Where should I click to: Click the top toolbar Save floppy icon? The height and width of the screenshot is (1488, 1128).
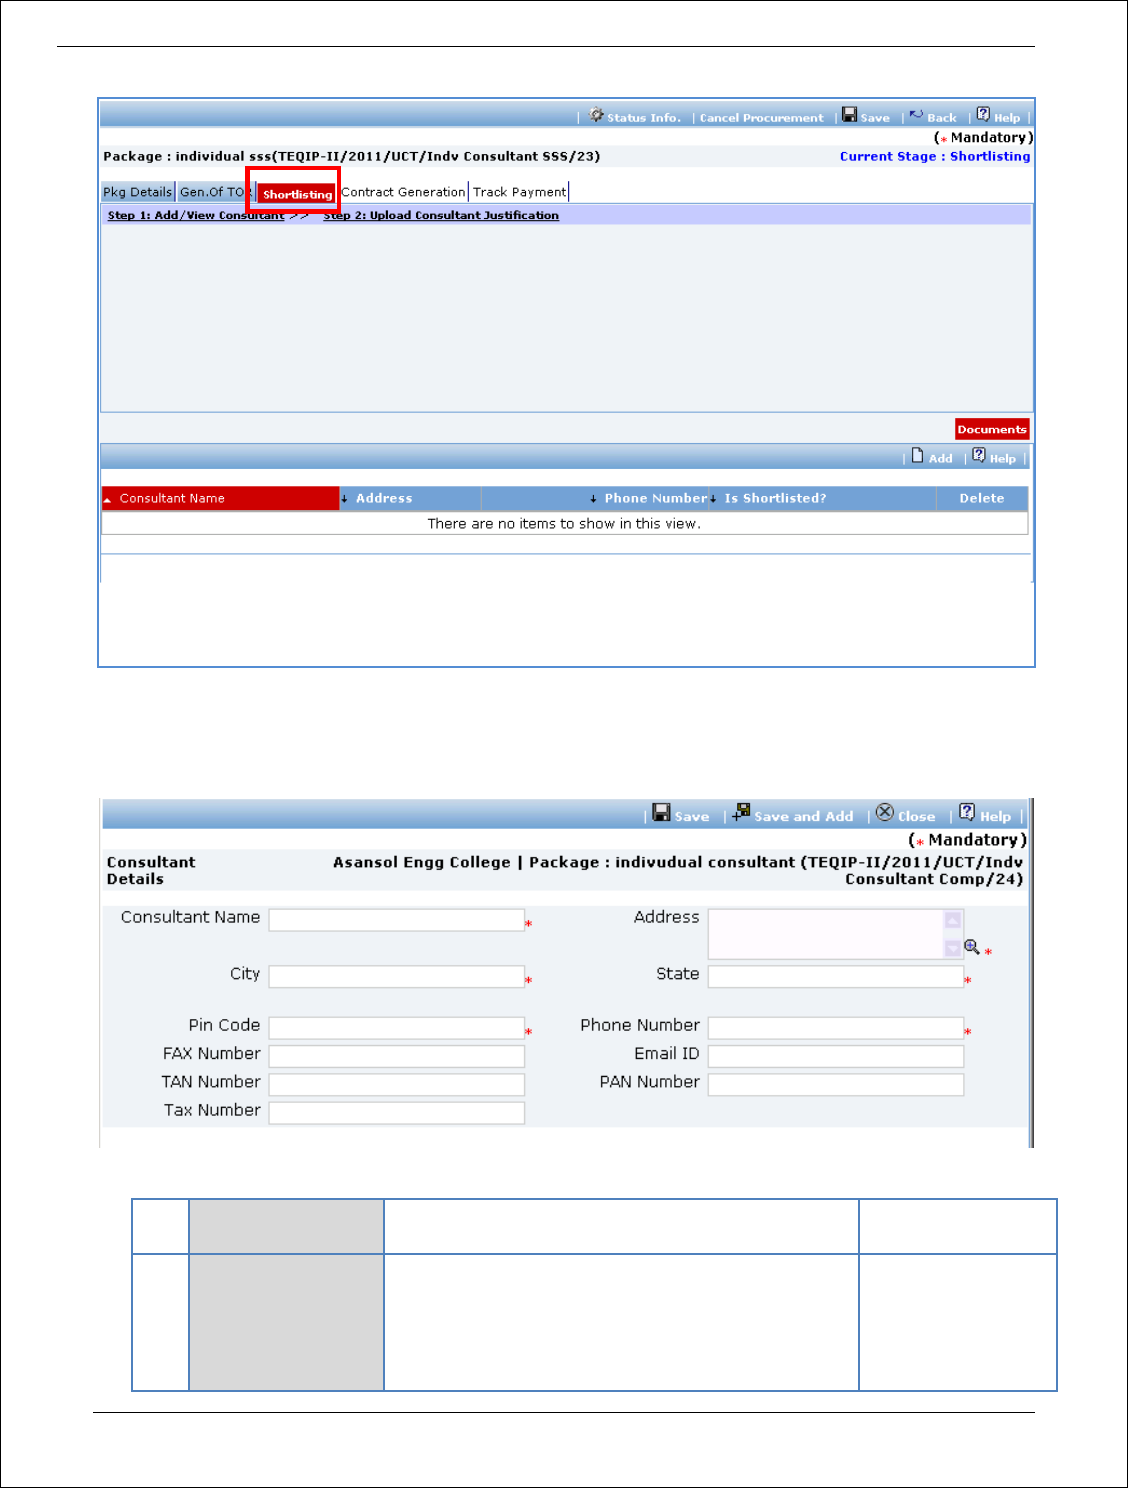[x=849, y=115]
